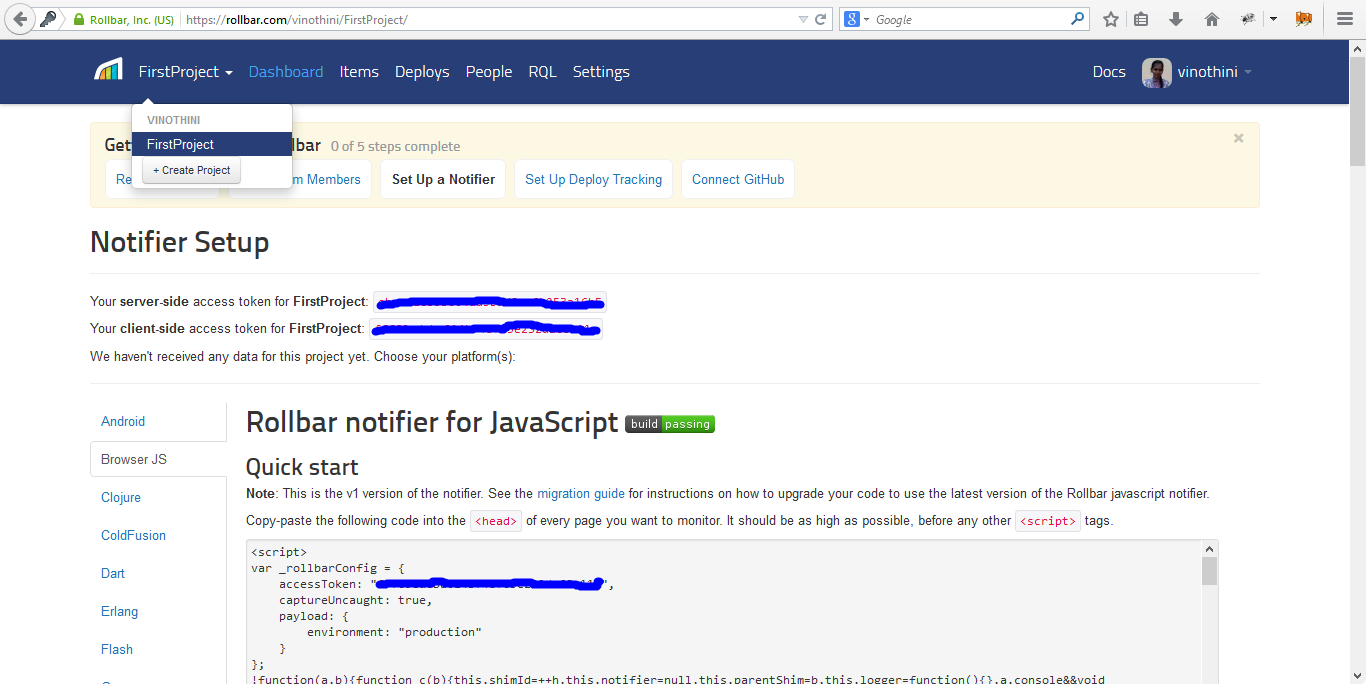Open the migration guide link
Image resolution: width=1366 pixels, height=684 pixels.
point(580,493)
